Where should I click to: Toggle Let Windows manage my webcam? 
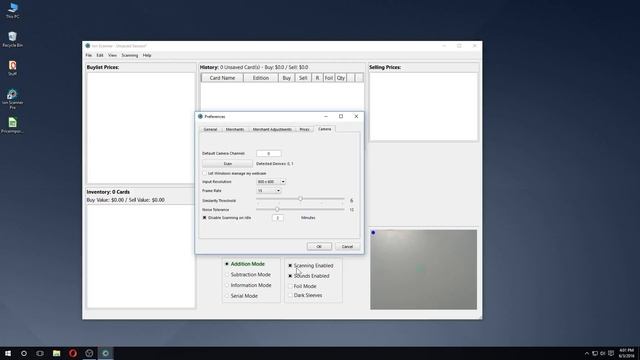(204, 173)
